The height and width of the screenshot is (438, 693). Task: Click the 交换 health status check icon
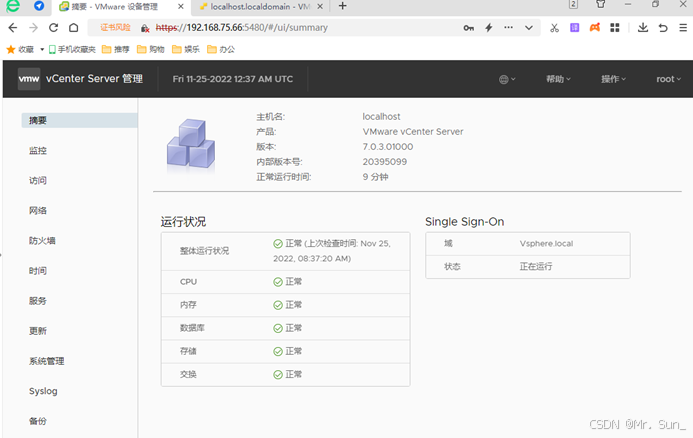pyautogui.click(x=278, y=375)
